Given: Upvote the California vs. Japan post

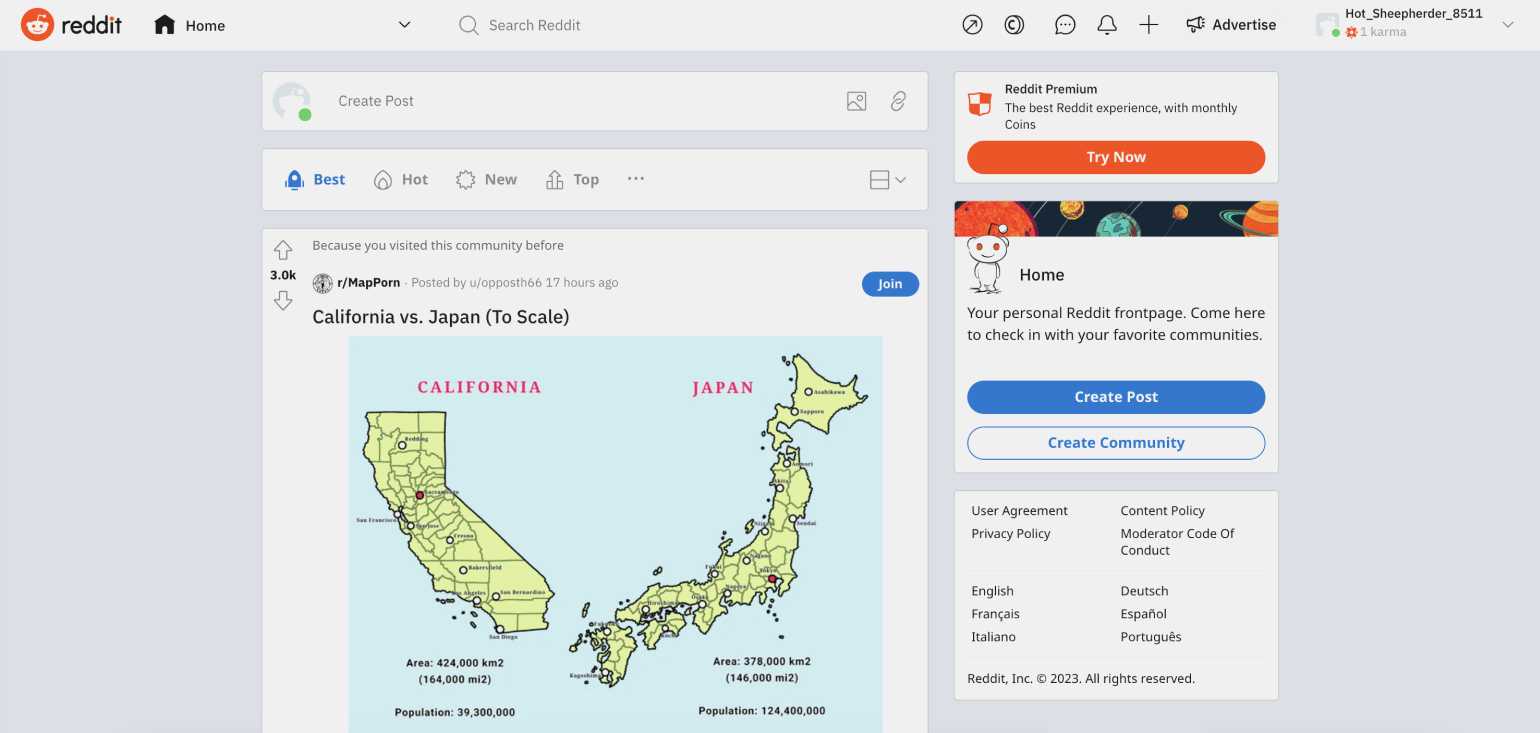Looking at the screenshot, I should pos(283,250).
